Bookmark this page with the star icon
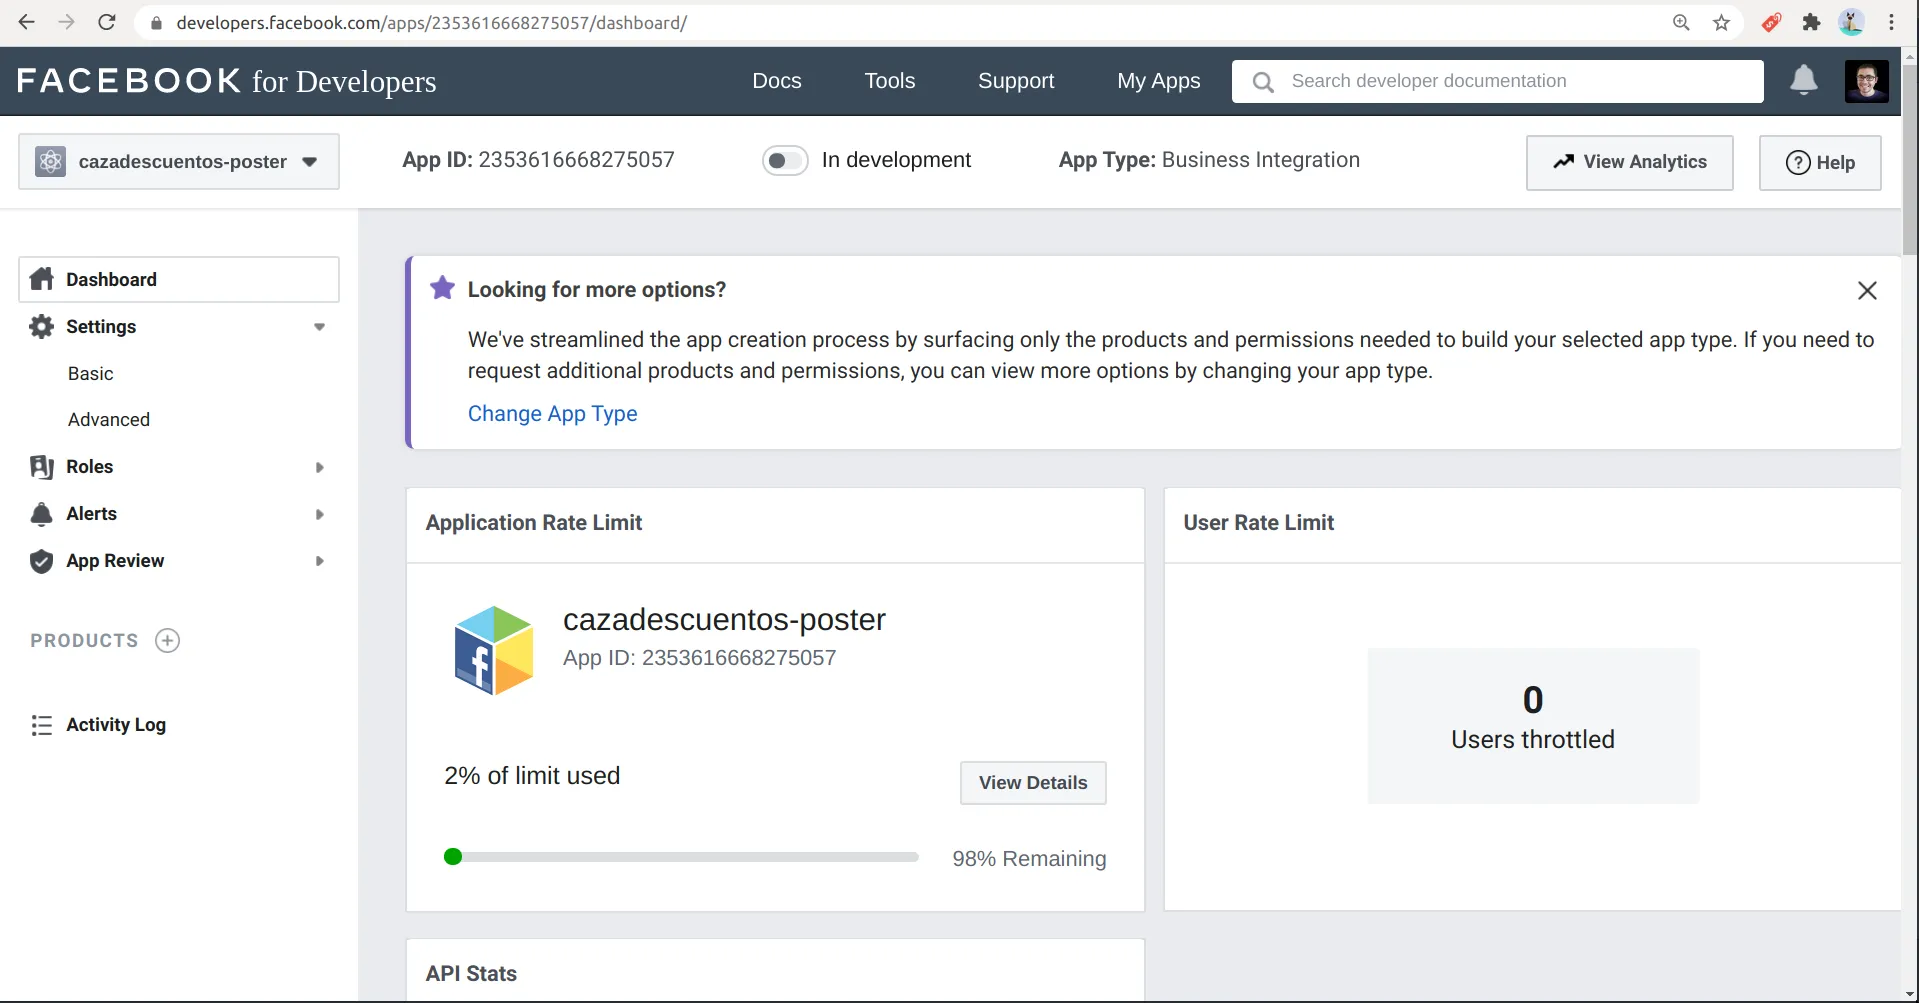Image resolution: width=1919 pixels, height=1003 pixels. pos(1721,22)
